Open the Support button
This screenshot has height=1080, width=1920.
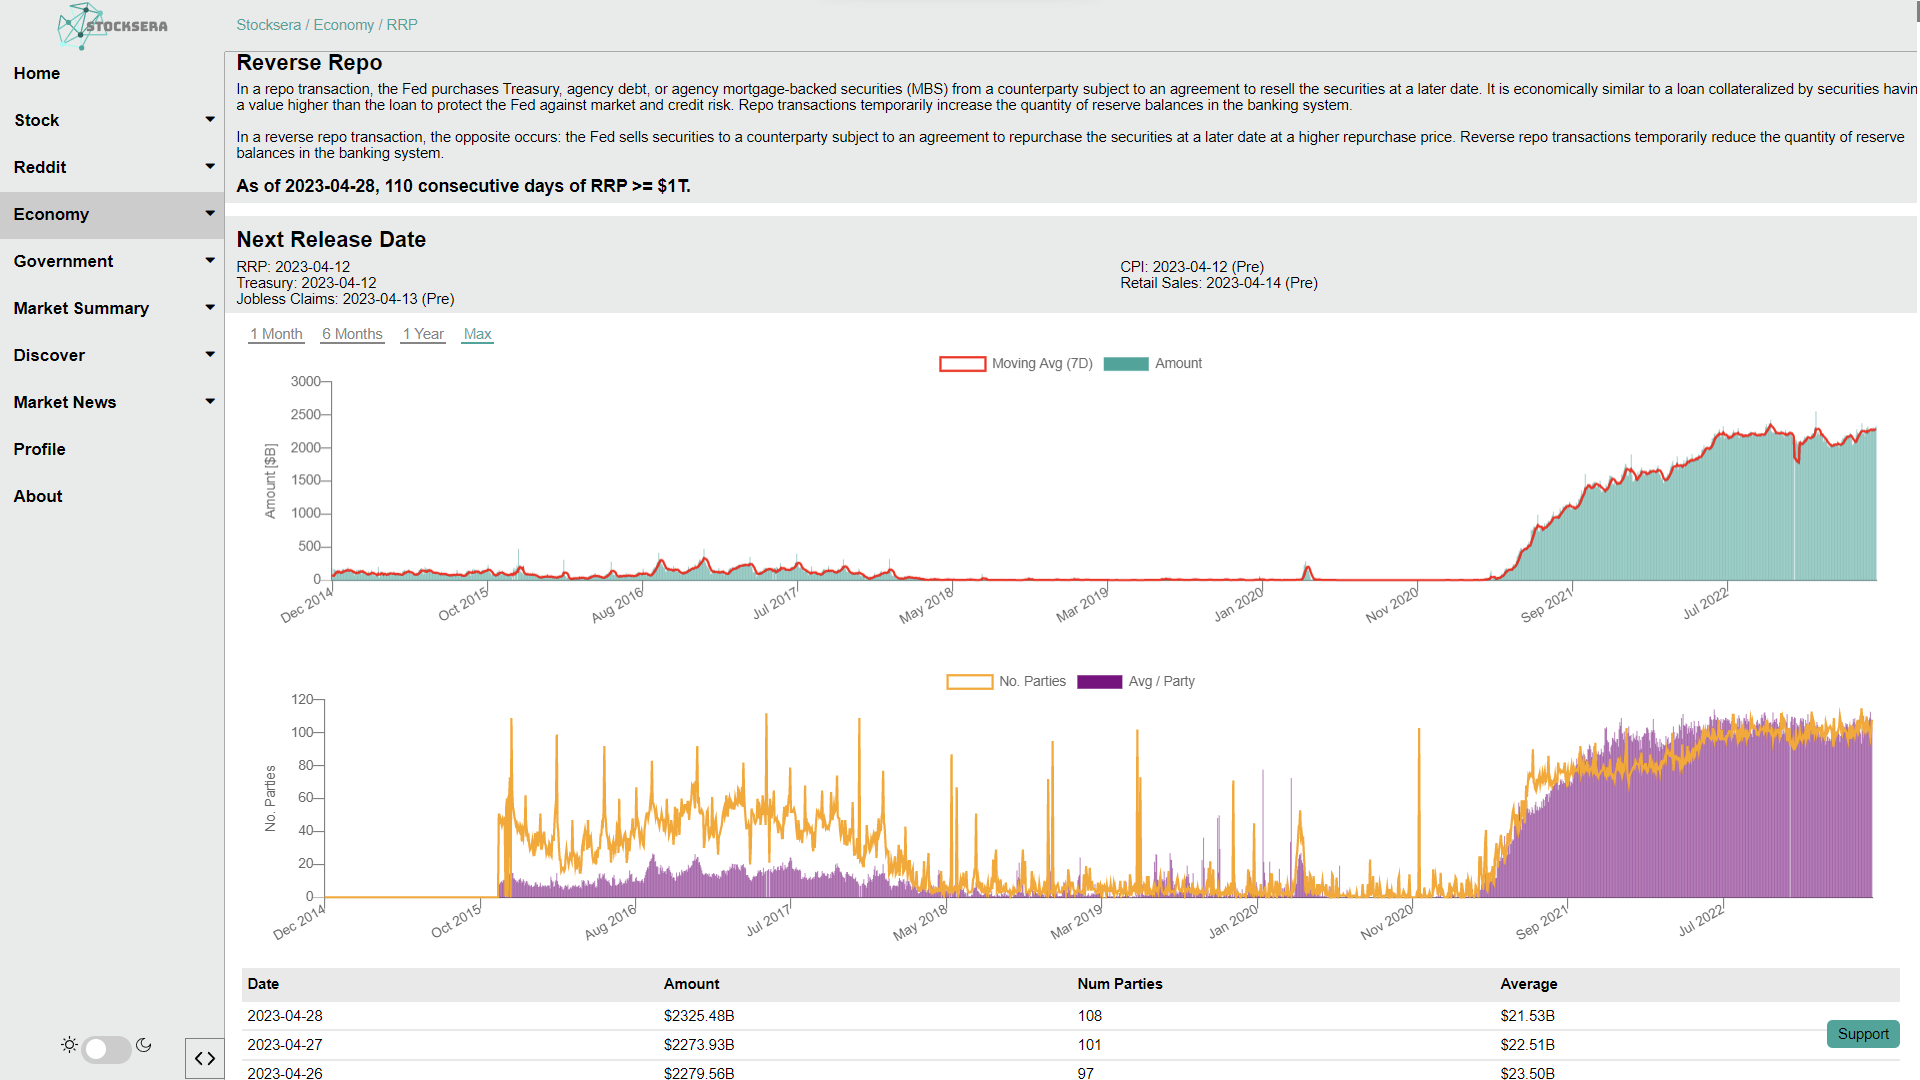1862,1034
